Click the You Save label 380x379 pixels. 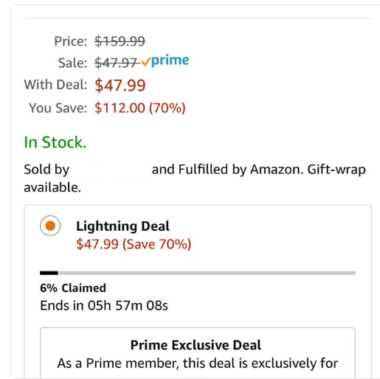point(58,108)
